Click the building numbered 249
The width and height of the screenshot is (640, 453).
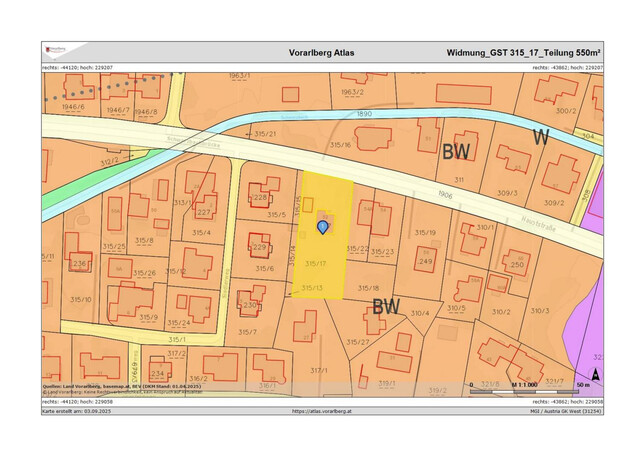(425, 261)
